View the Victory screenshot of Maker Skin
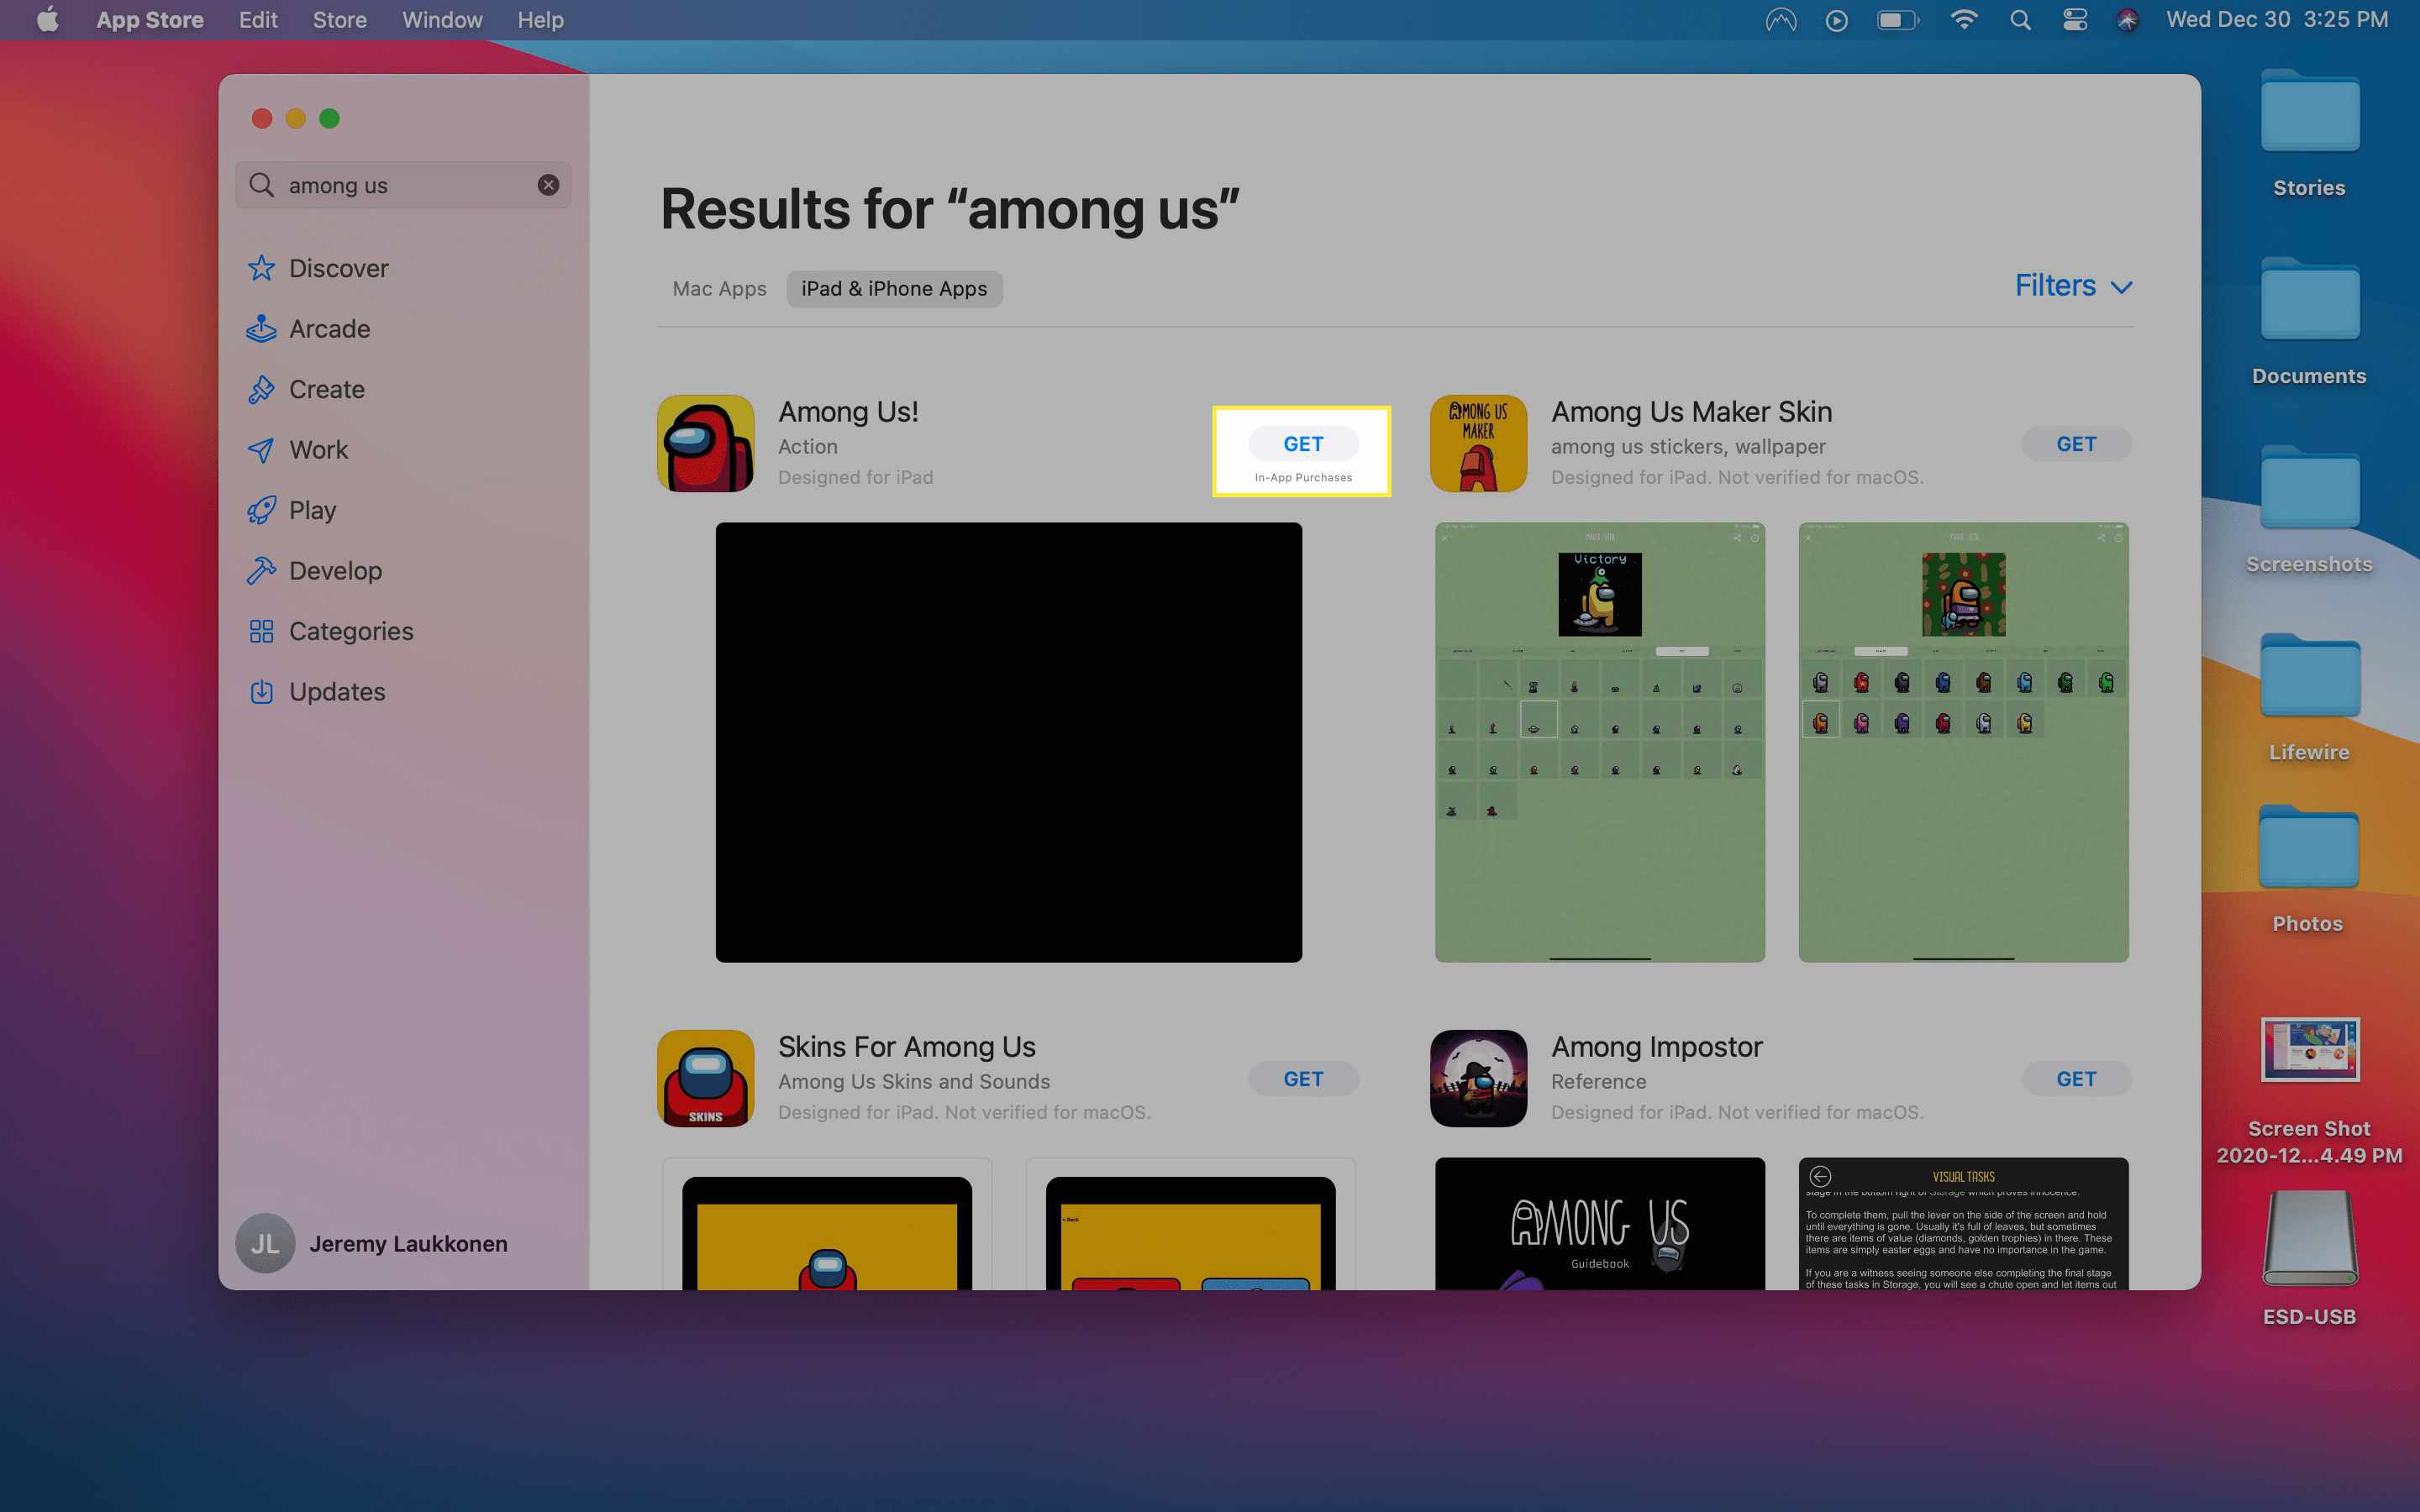The height and width of the screenshot is (1512, 2420). click(1600, 742)
